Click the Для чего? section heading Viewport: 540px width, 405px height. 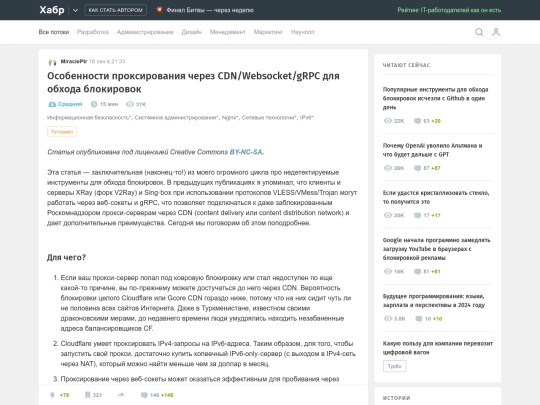(x=66, y=257)
